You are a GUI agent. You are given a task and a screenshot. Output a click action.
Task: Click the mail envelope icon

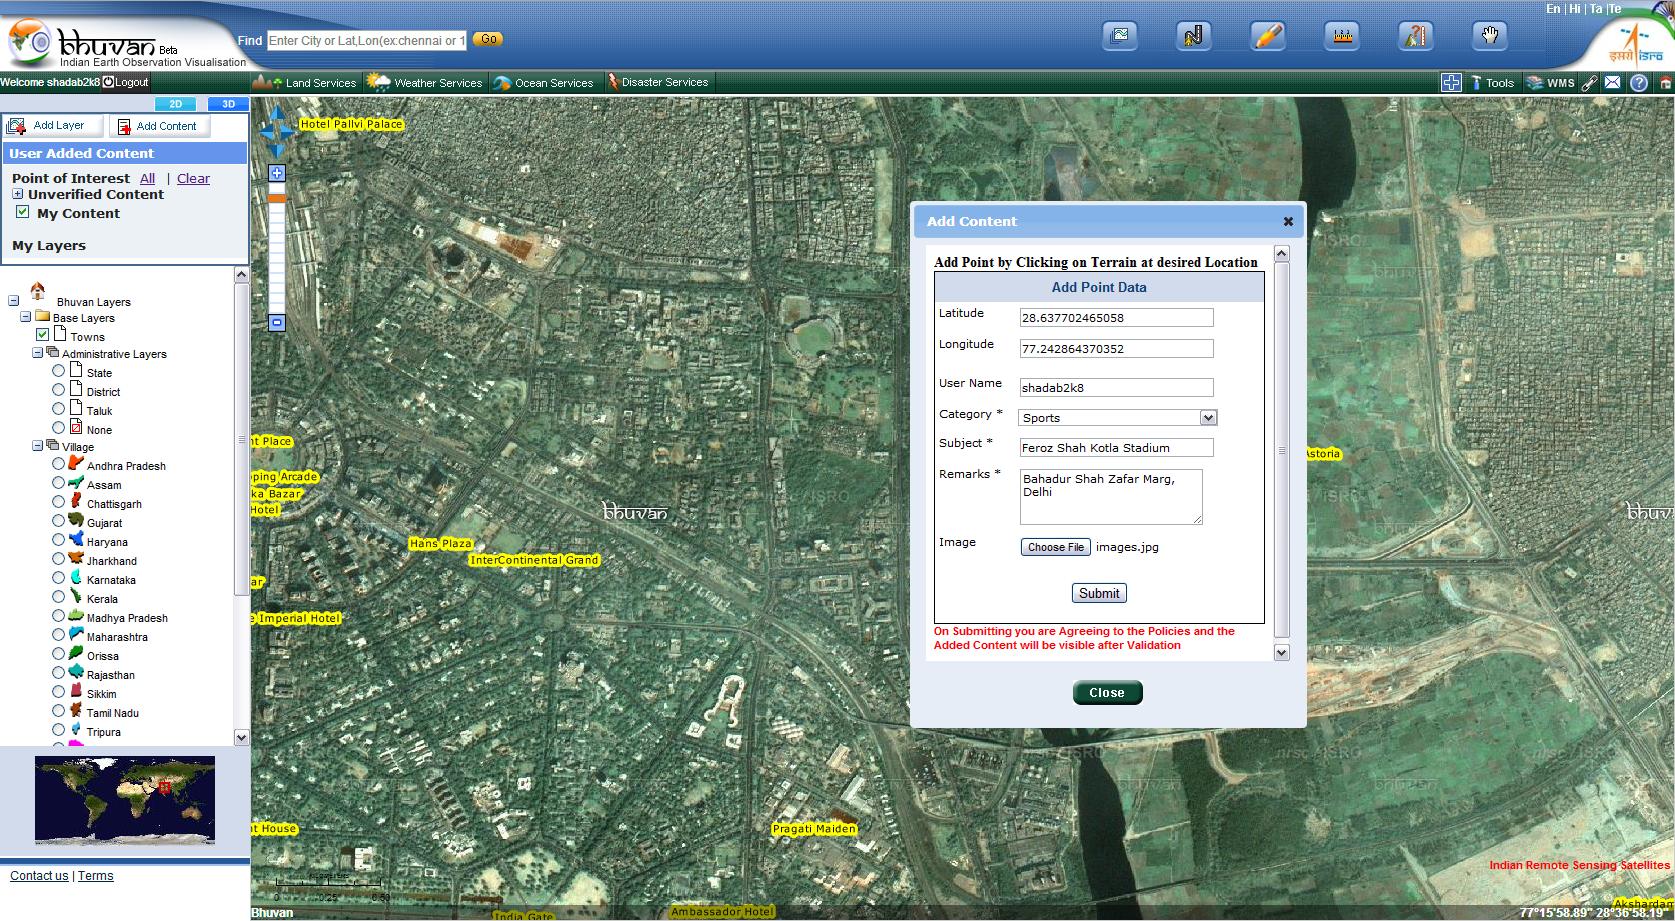click(x=1613, y=83)
